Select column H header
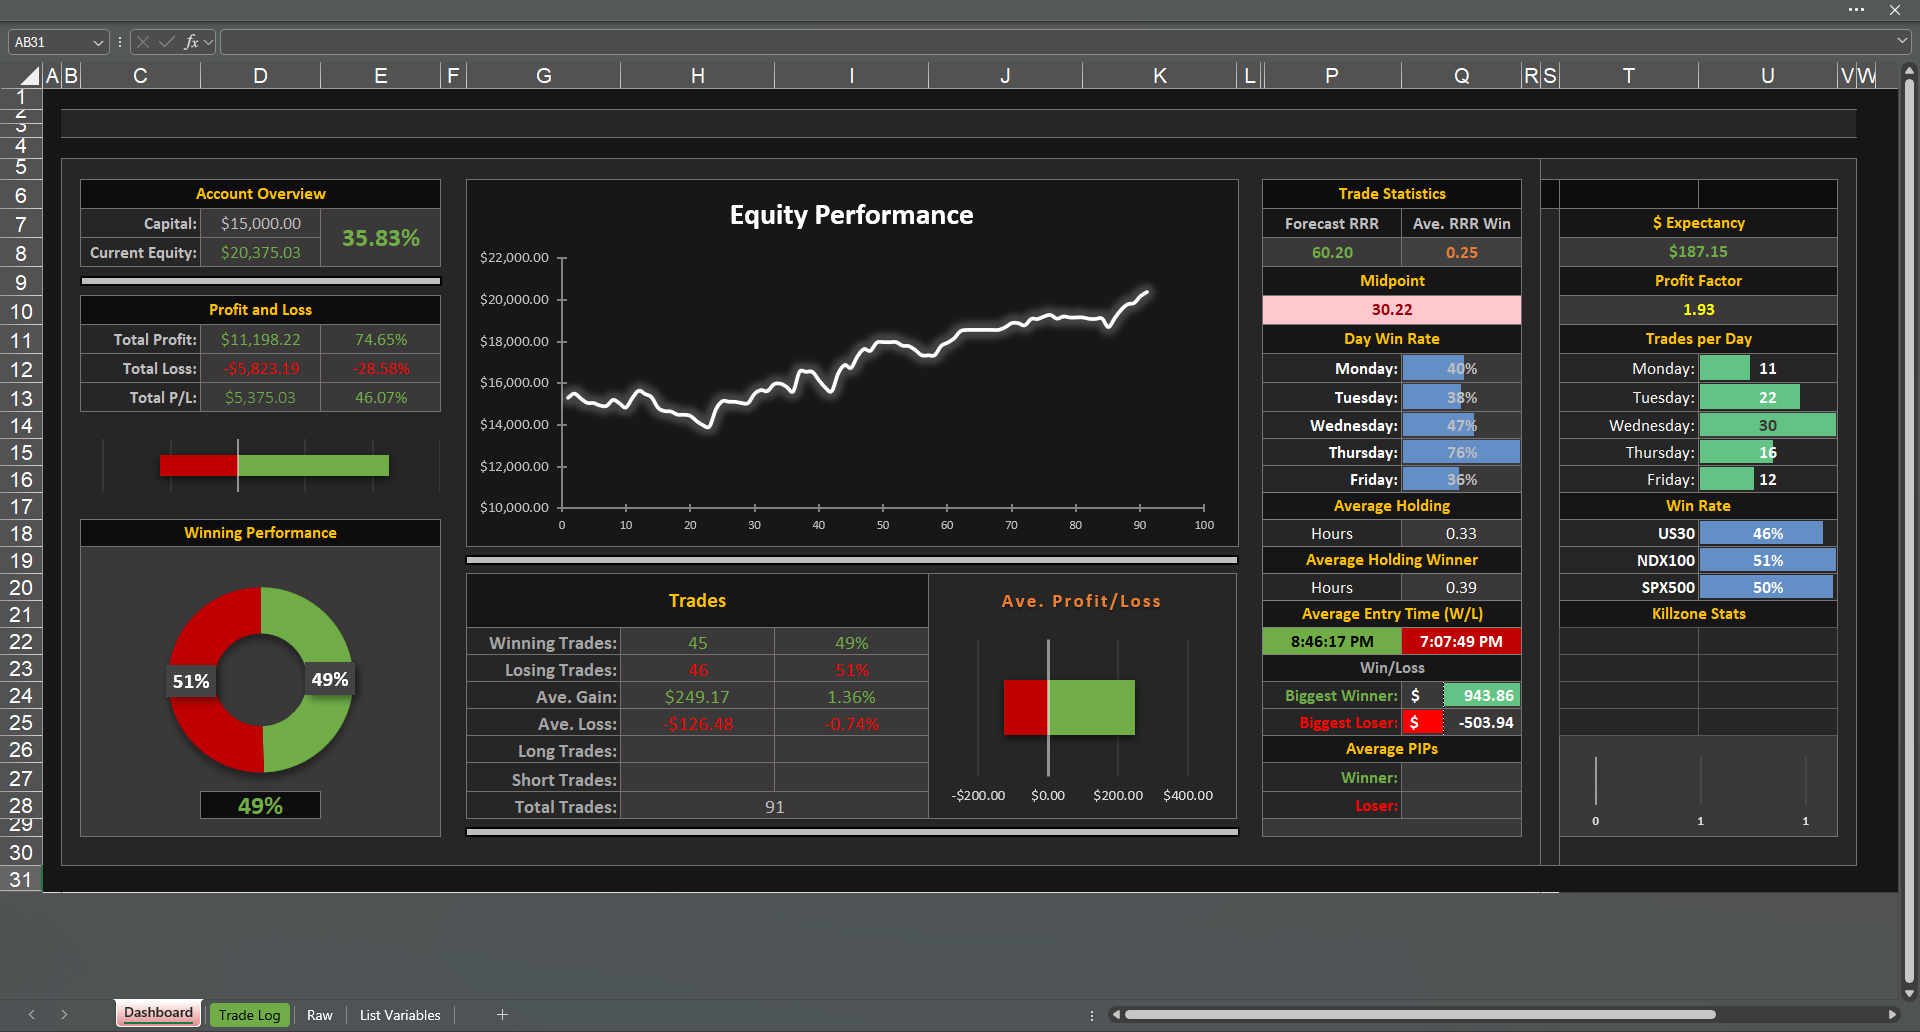This screenshot has height=1032, width=1920. pos(697,76)
